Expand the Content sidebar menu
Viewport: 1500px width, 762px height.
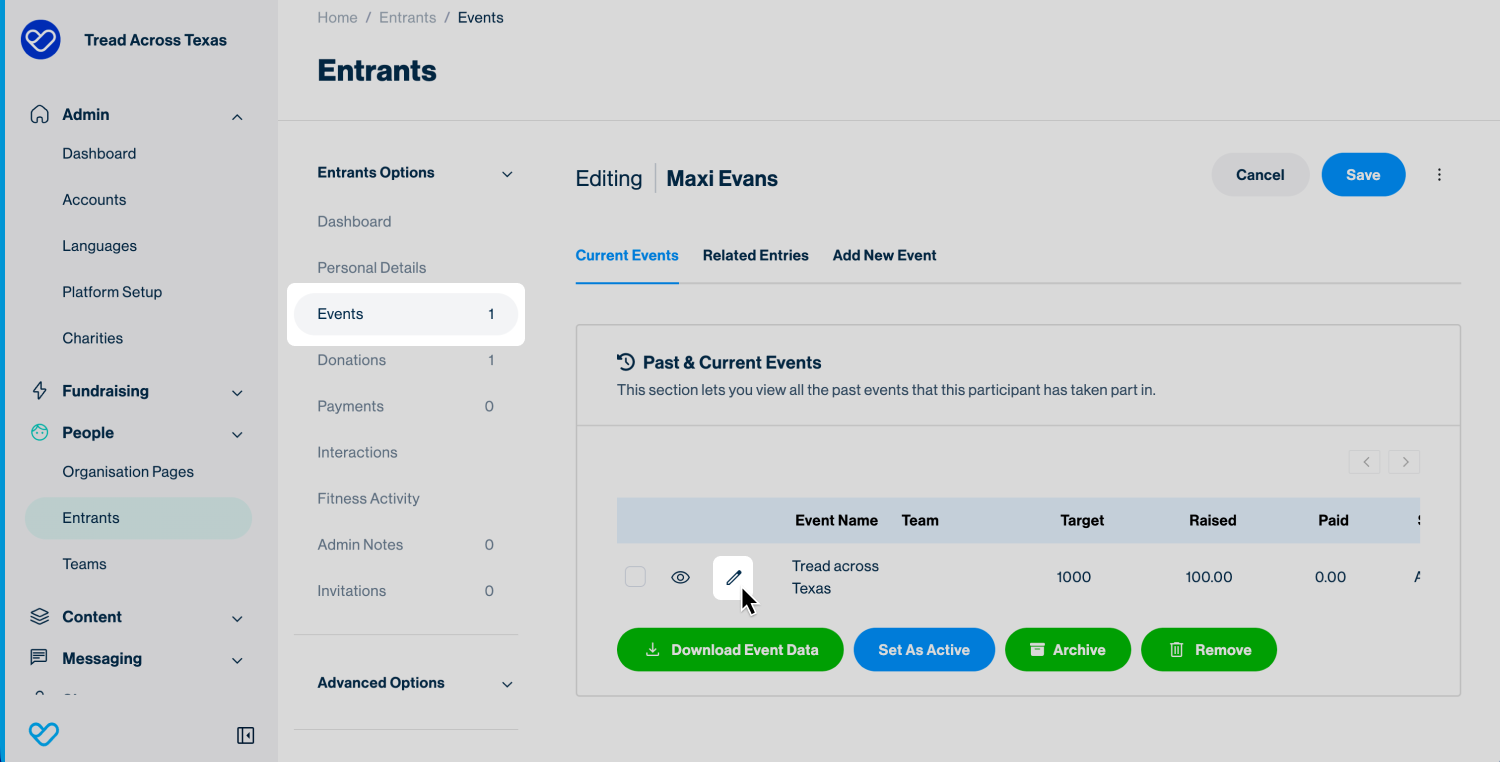tap(237, 618)
